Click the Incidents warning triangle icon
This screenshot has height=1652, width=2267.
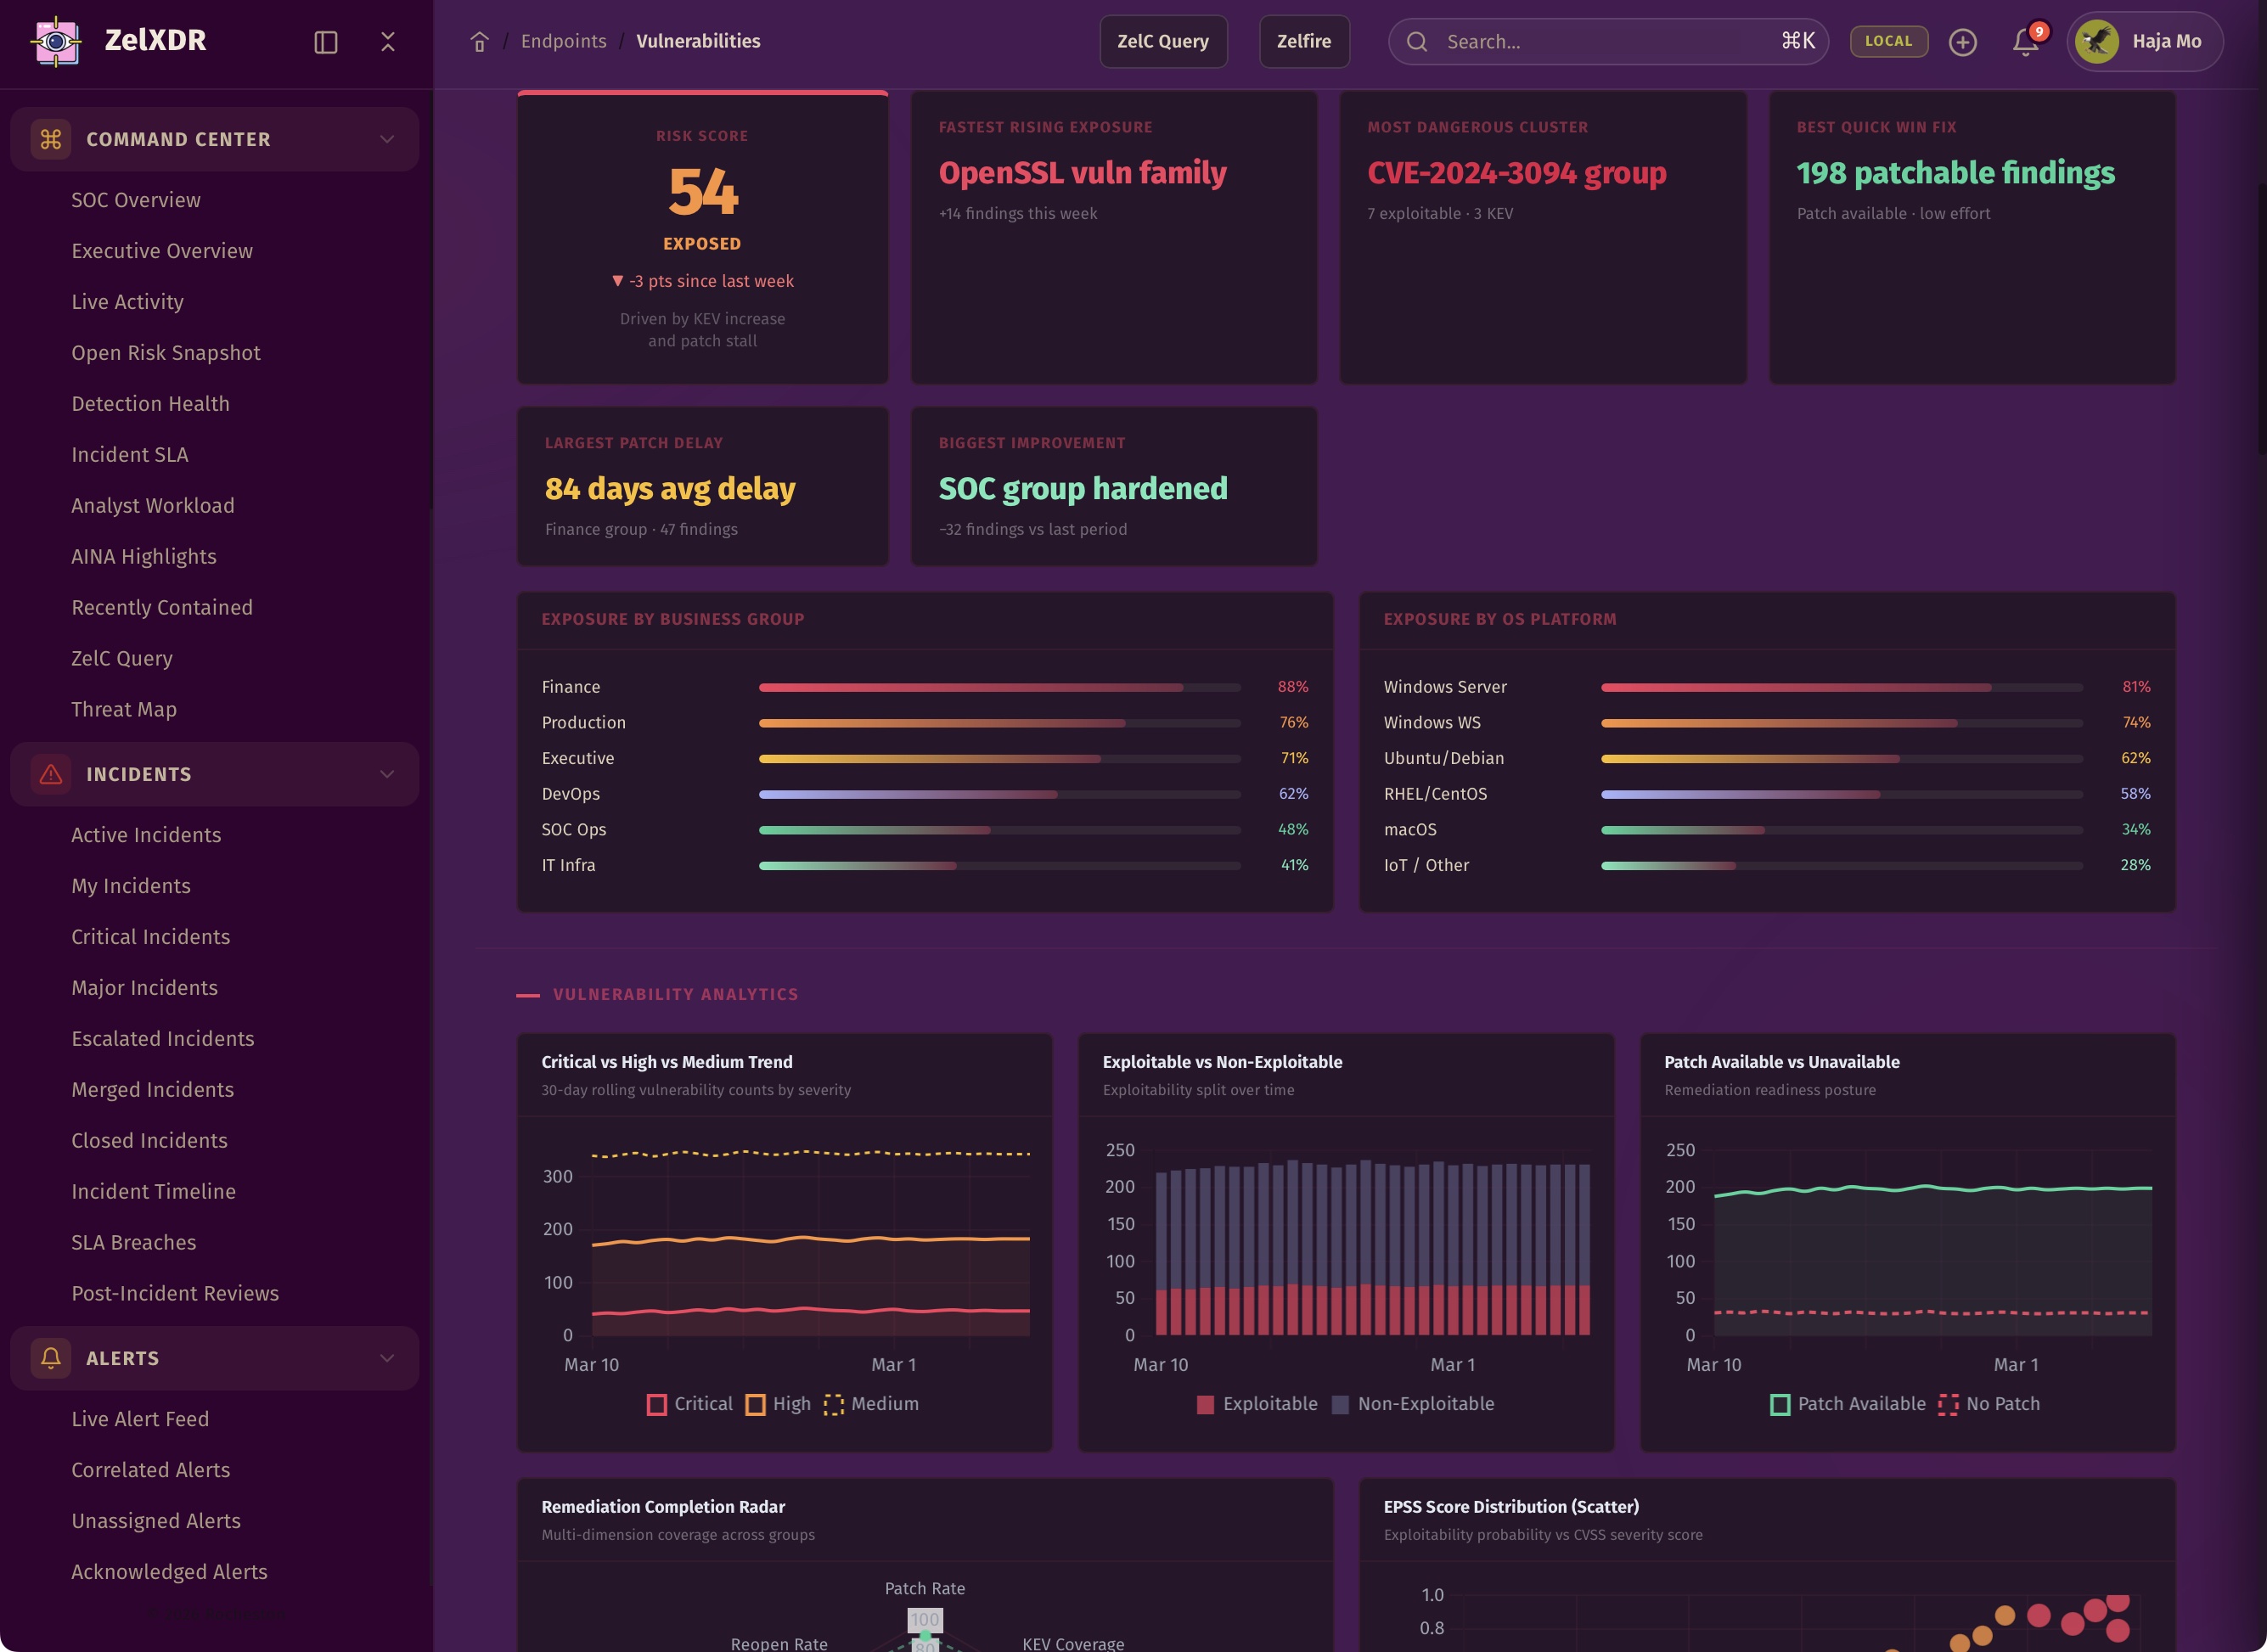point(50,774)
